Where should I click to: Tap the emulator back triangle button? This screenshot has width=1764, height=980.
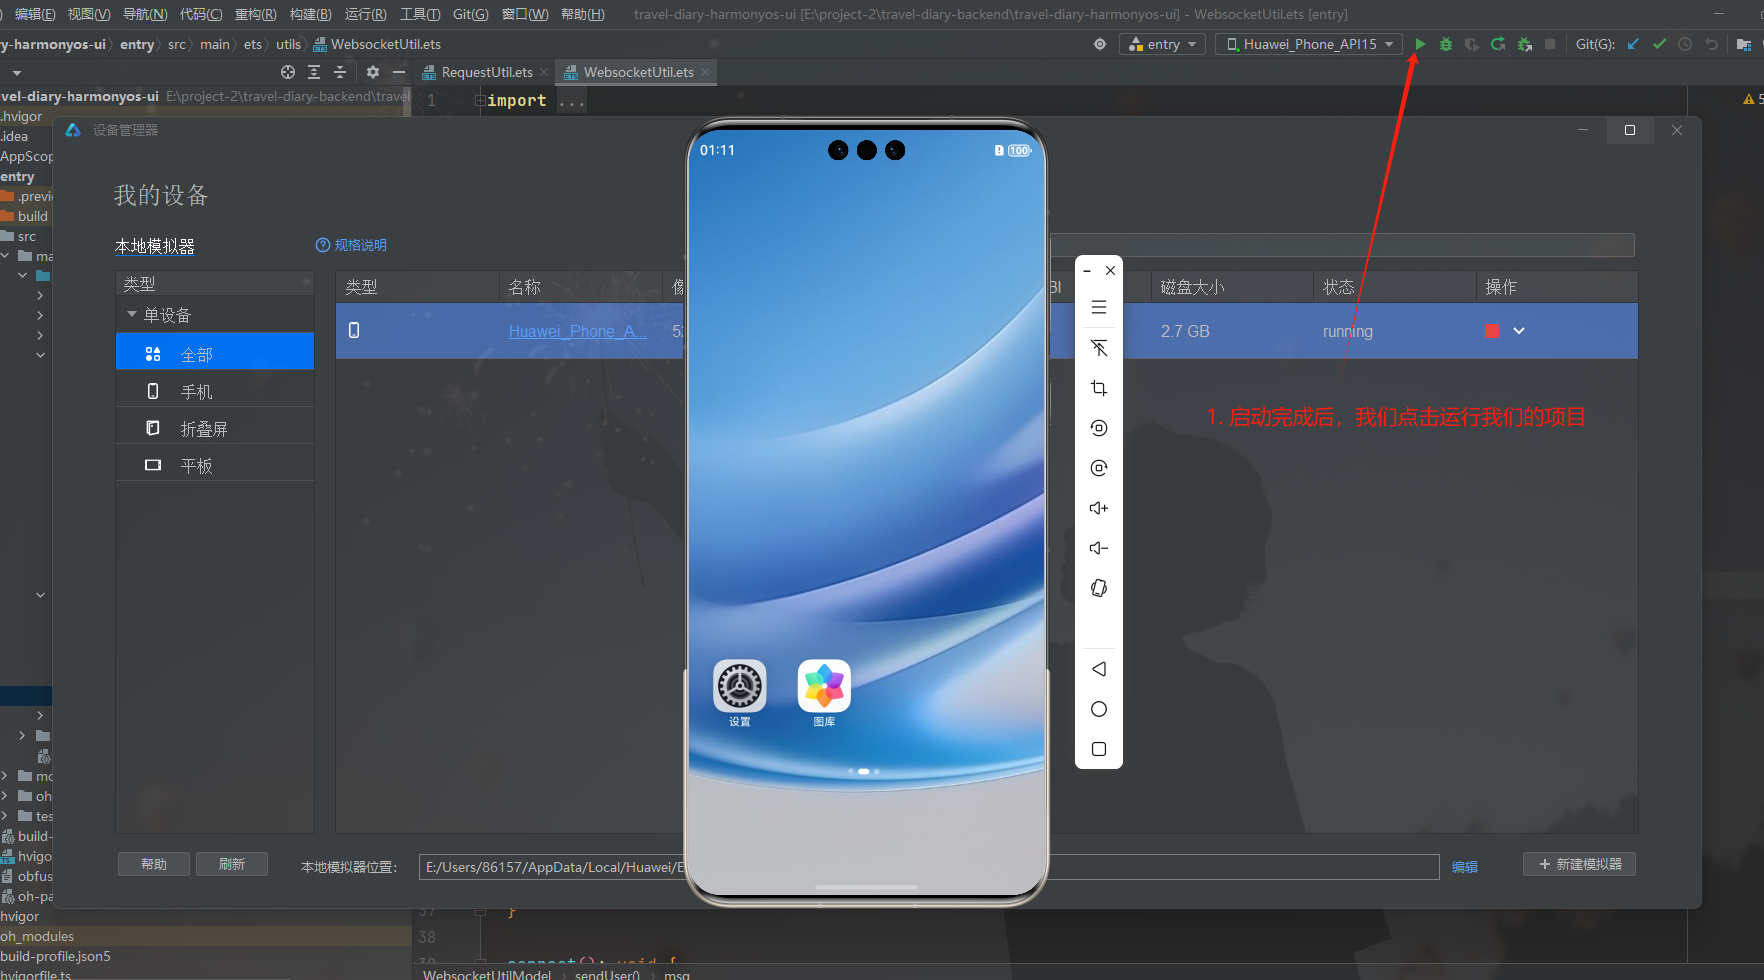[x=1099, y=669]
